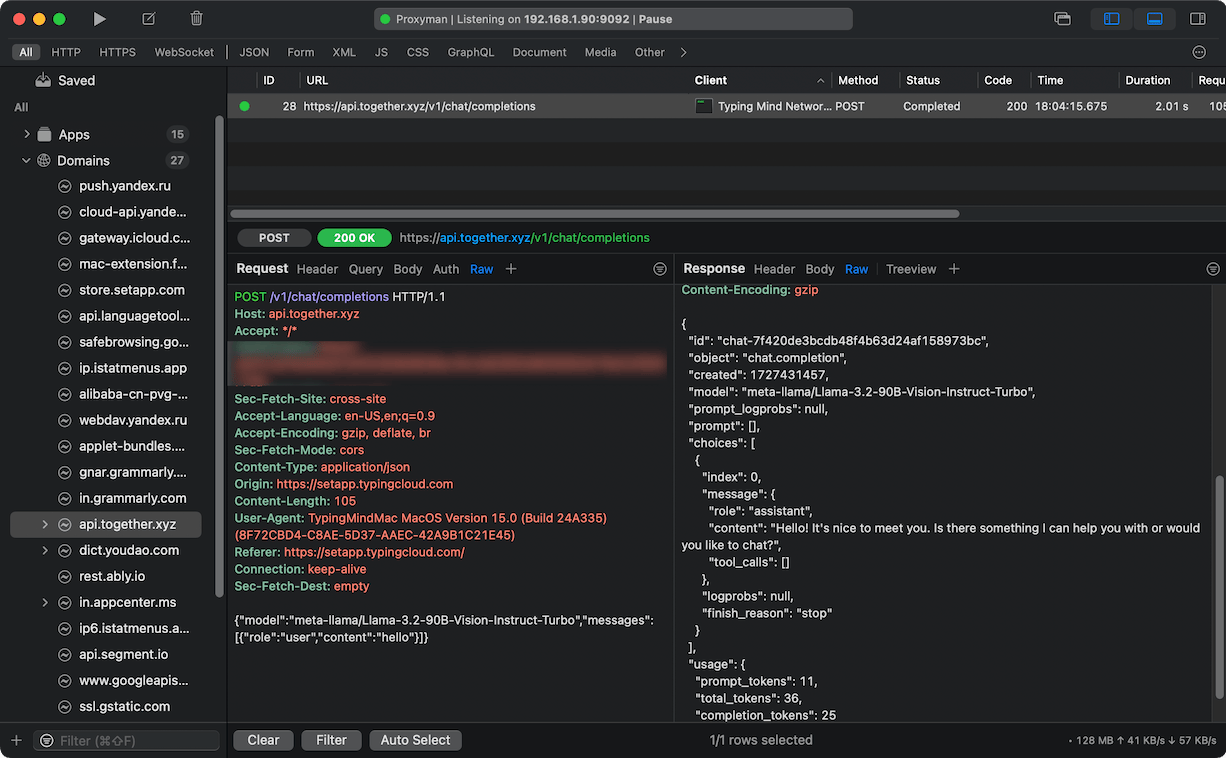Toggle the bottom panel layout button
1226x758 pixels.
[x=1154, y=19]
